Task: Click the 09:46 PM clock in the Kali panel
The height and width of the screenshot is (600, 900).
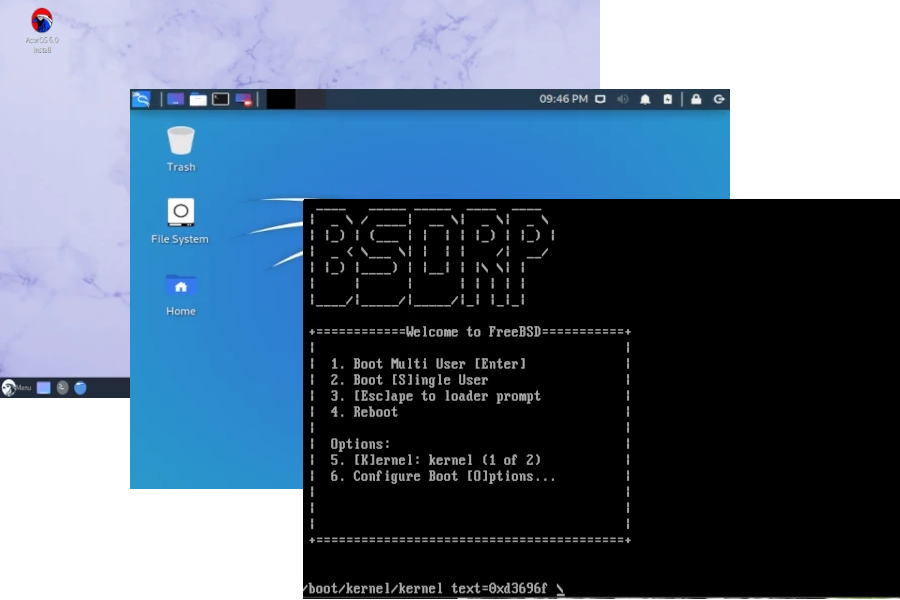Action: tap(564, 99)
